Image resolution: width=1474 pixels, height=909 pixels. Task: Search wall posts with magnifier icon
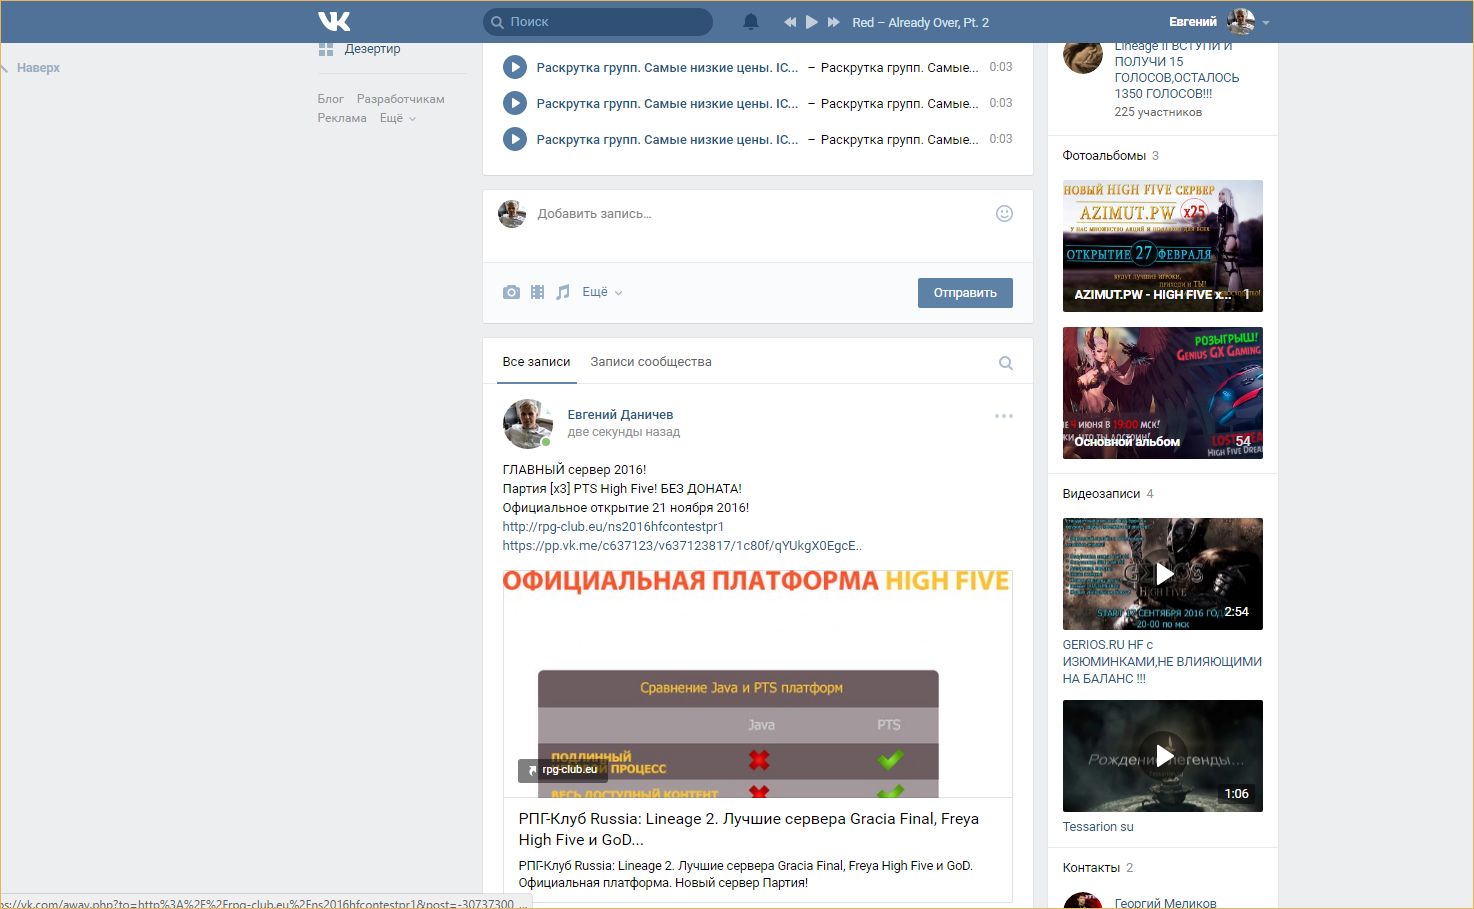pos(1005,363)
